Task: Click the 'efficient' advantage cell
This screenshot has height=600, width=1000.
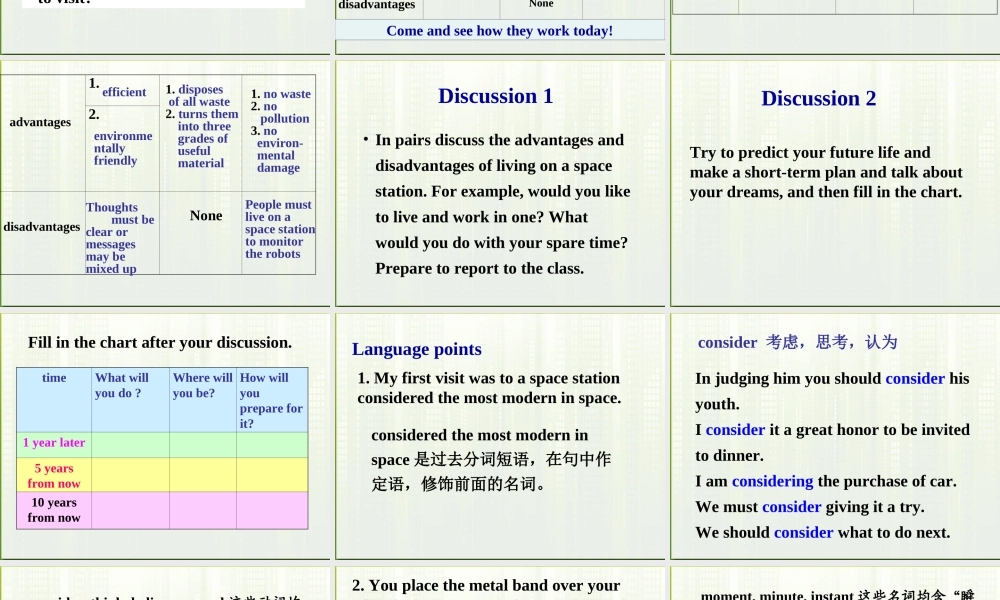Action: click(x=122, y=91)
